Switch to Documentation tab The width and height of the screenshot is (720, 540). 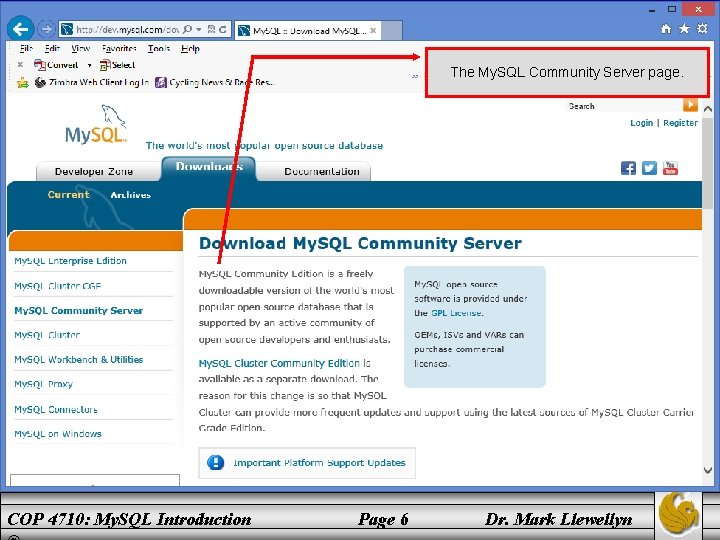tap(321, 172)
